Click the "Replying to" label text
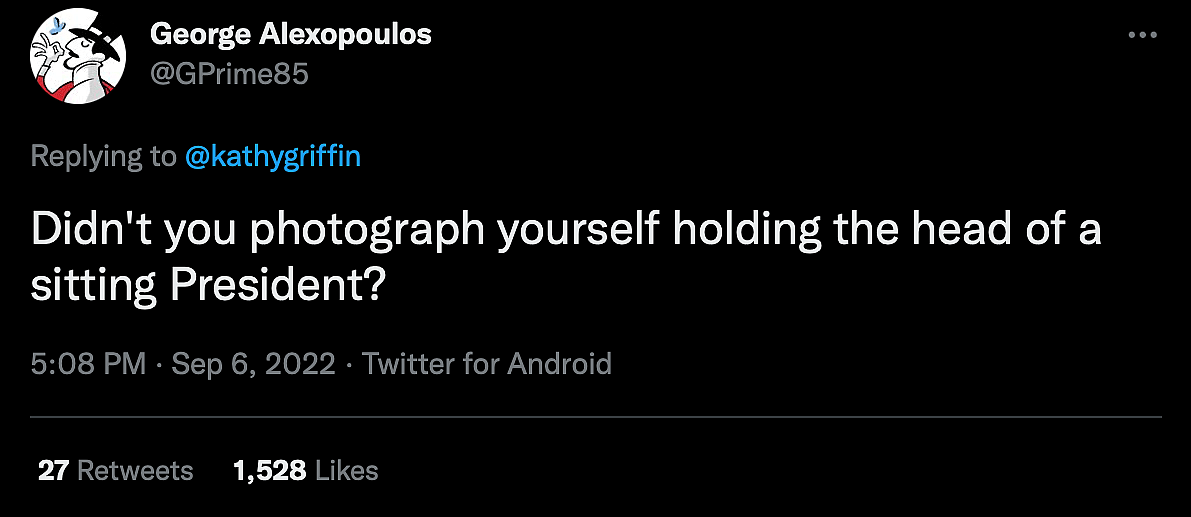1191x517 pixels. click(x=103, y=156)
